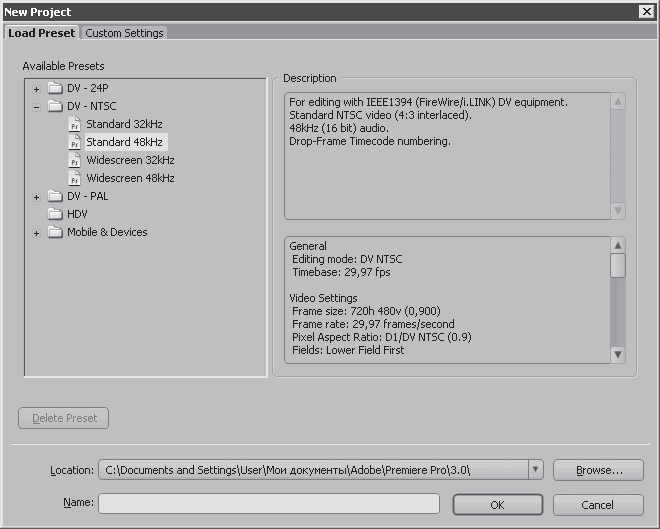Click the Widescreen 32kHz preset icon
Viewport: 660px width, 529px height.
pyautogui.click(x=75, y=160)
